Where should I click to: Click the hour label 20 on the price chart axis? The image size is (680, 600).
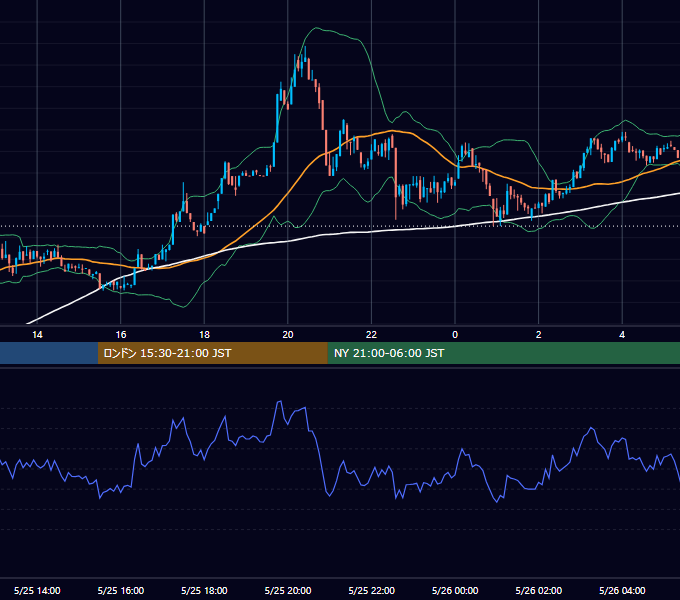(288, 335)
